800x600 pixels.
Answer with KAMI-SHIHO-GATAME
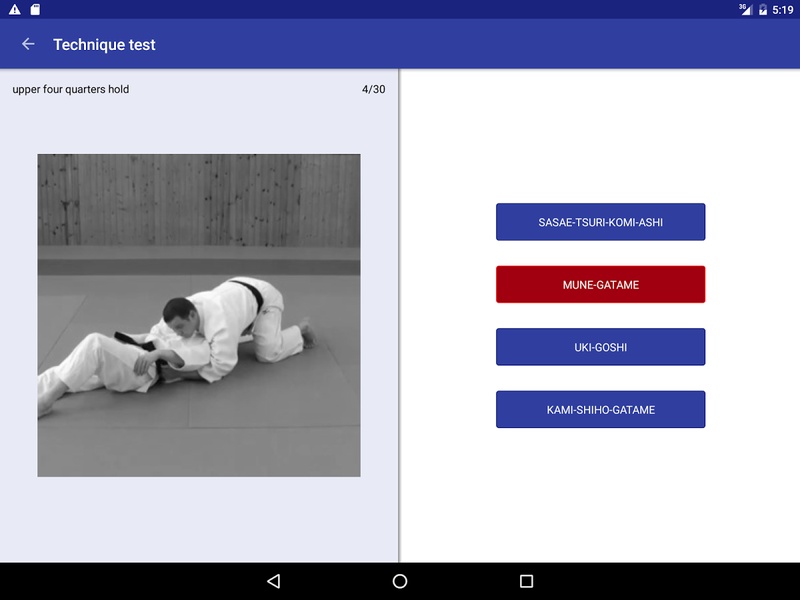click(x=601, y=410)
